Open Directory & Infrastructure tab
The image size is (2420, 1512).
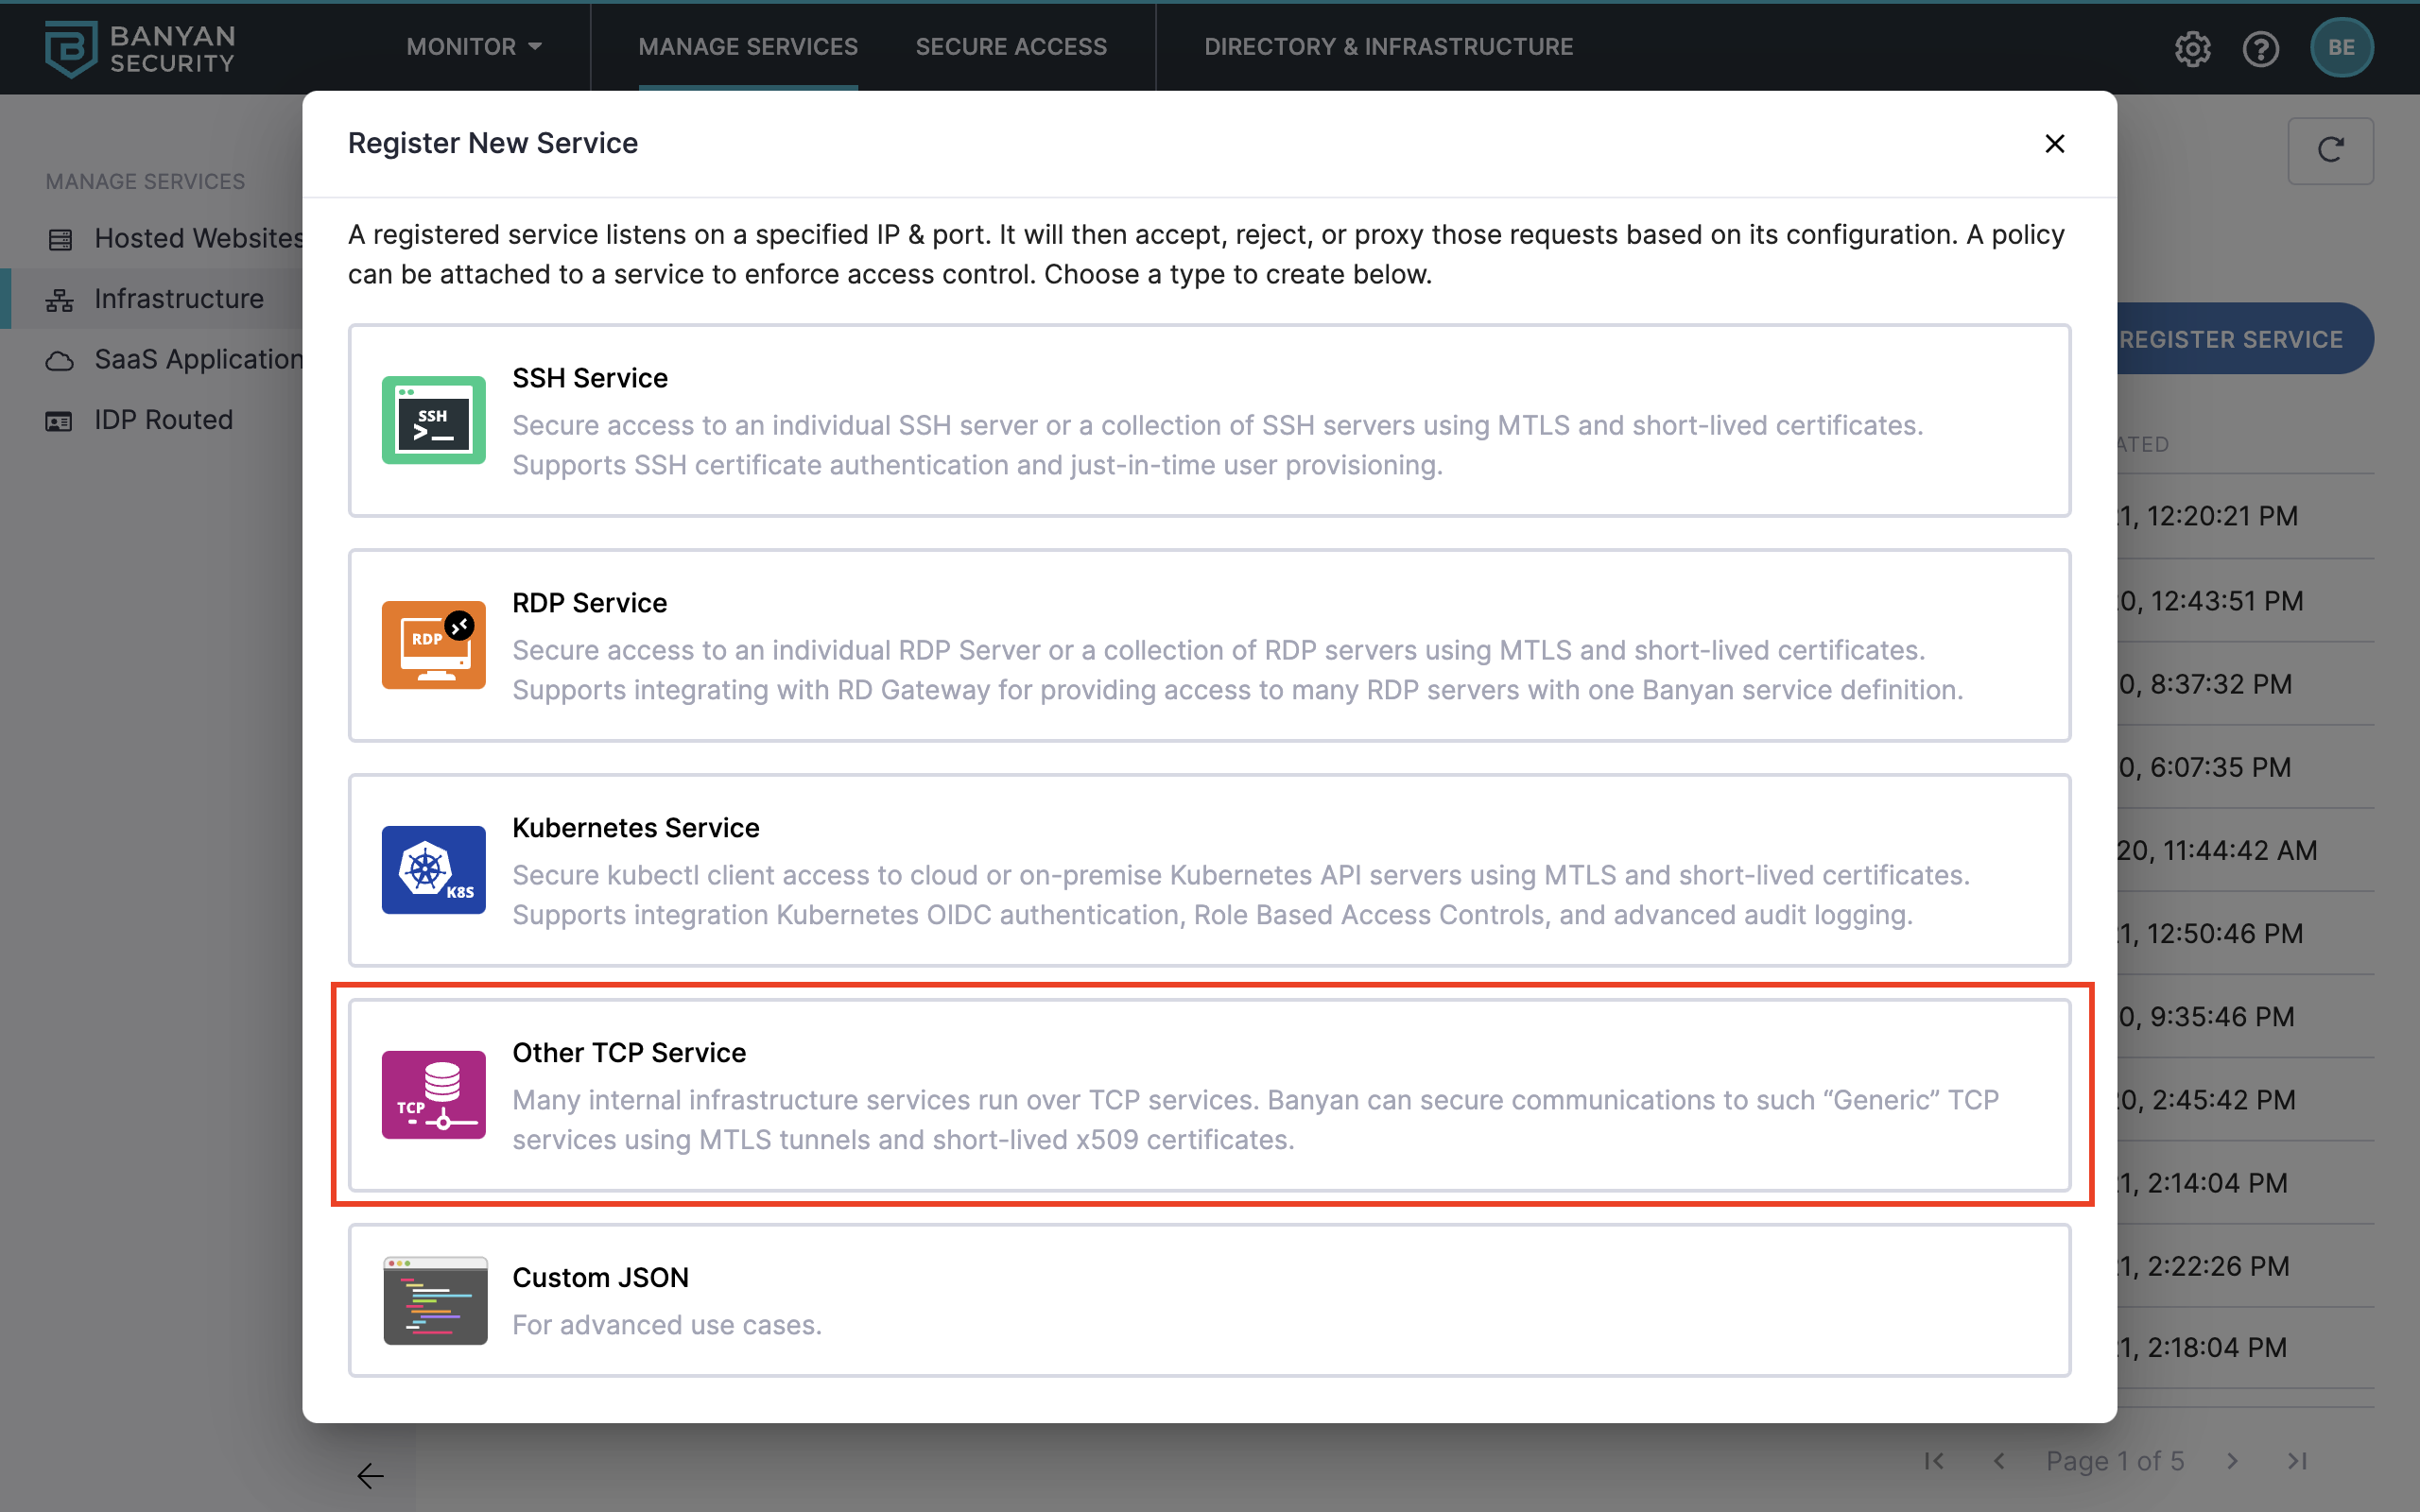coord(1388,47)
